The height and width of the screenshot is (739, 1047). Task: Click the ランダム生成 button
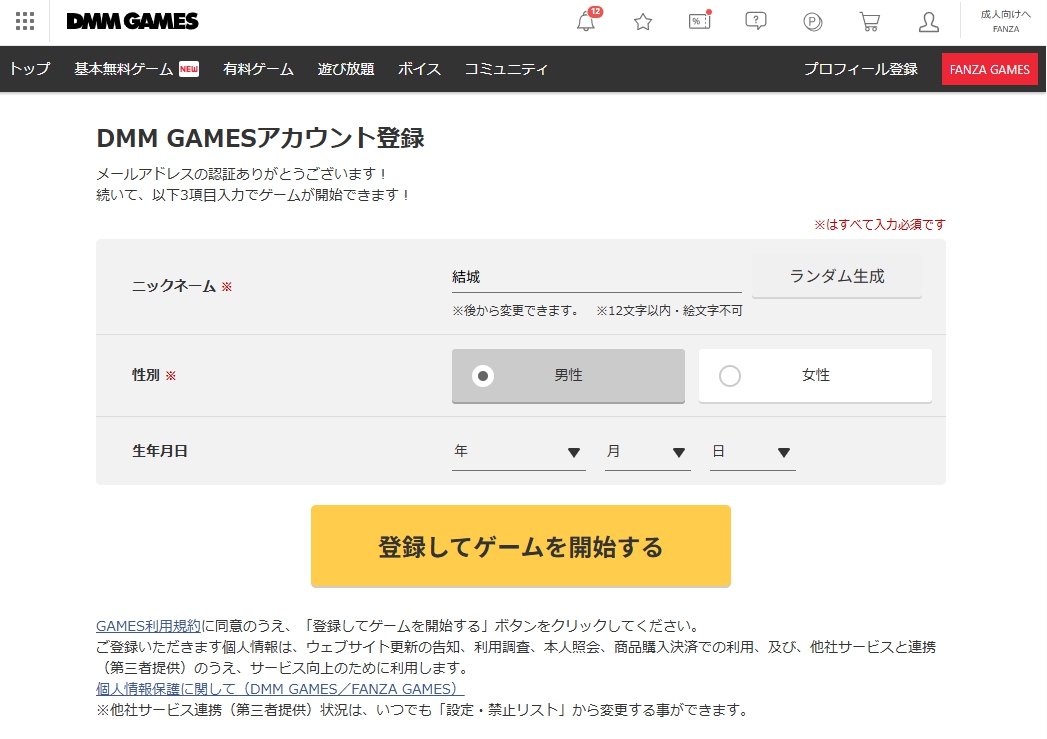pos(837,276)
